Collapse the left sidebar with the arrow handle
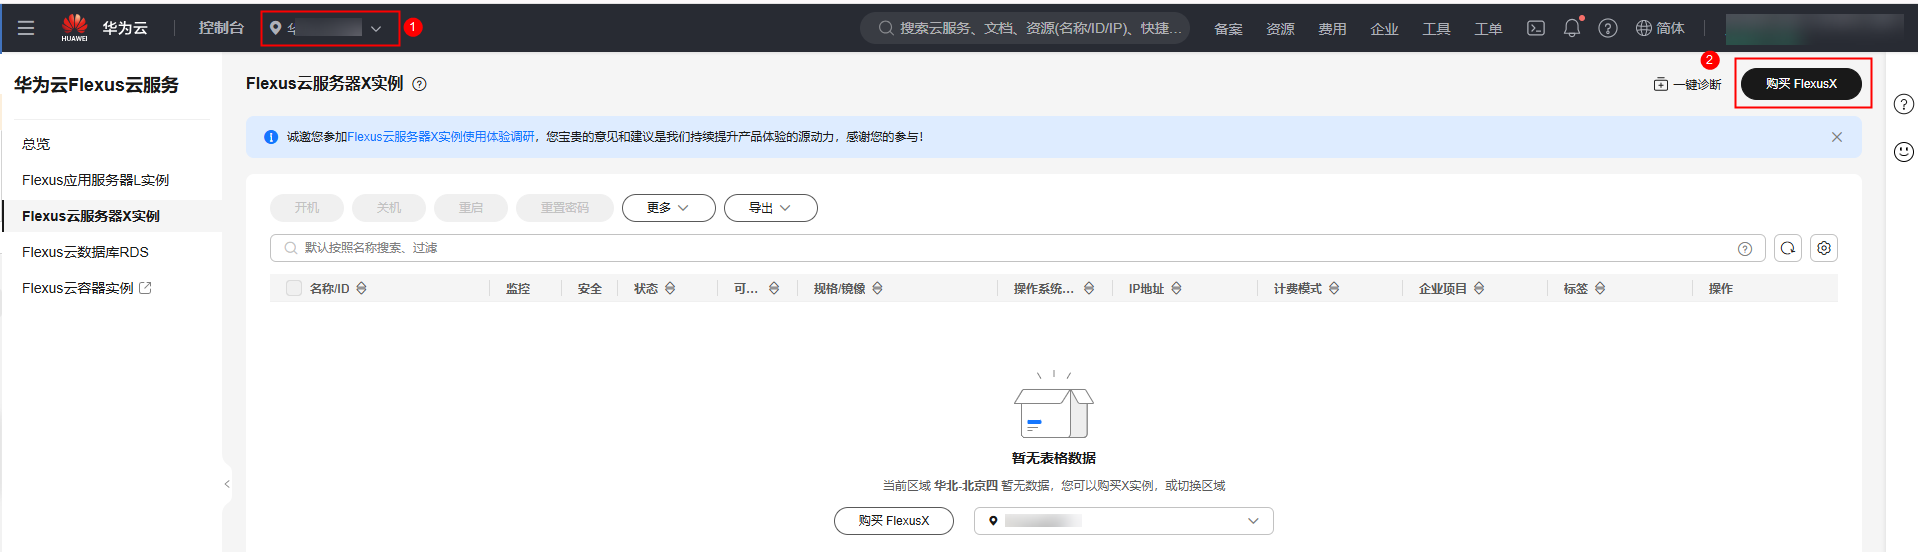Screen dimensions: 1918x552 [x=227, y=484]
